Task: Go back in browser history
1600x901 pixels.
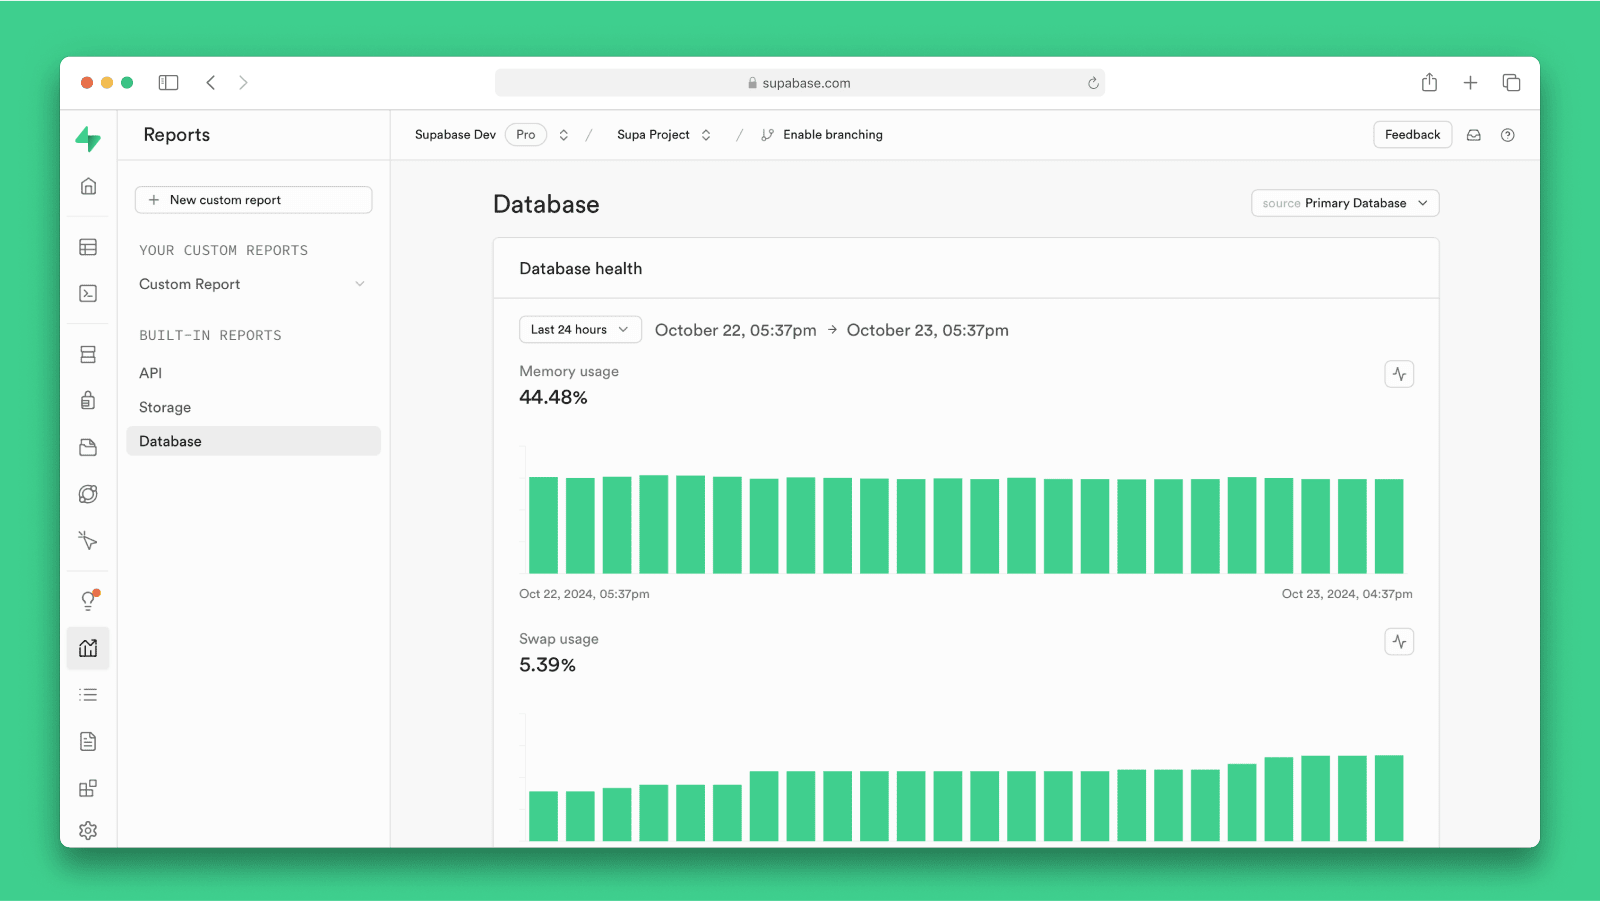Action: tap(211, 83)
